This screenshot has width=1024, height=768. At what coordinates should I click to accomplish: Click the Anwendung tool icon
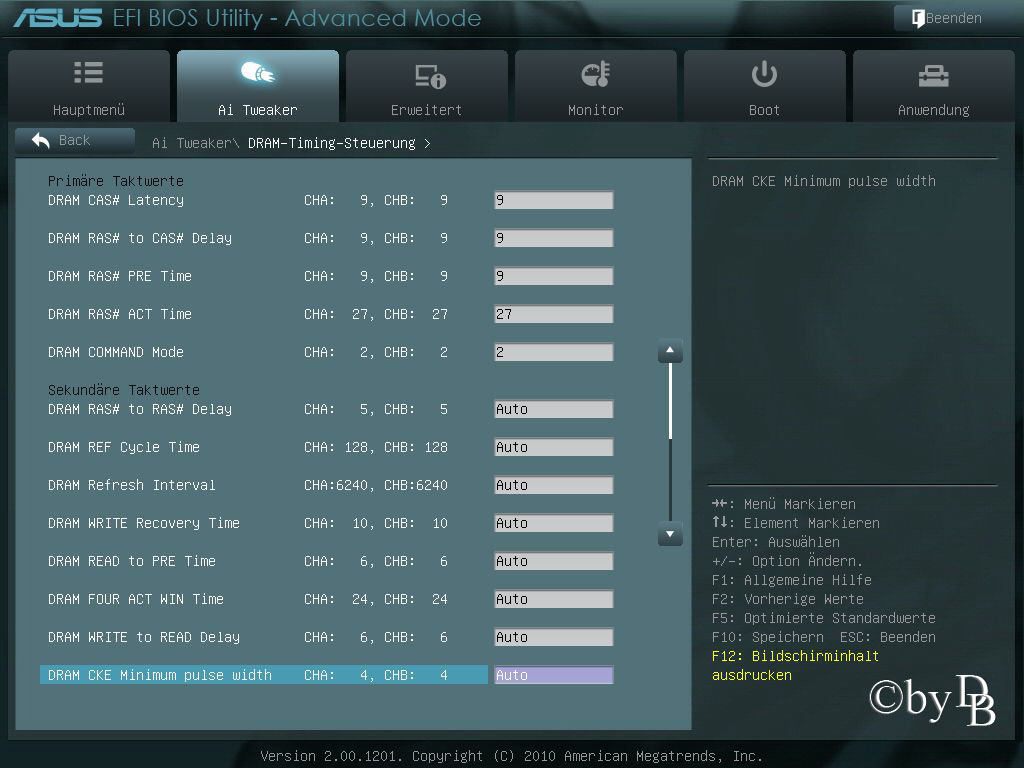[933, 76]
